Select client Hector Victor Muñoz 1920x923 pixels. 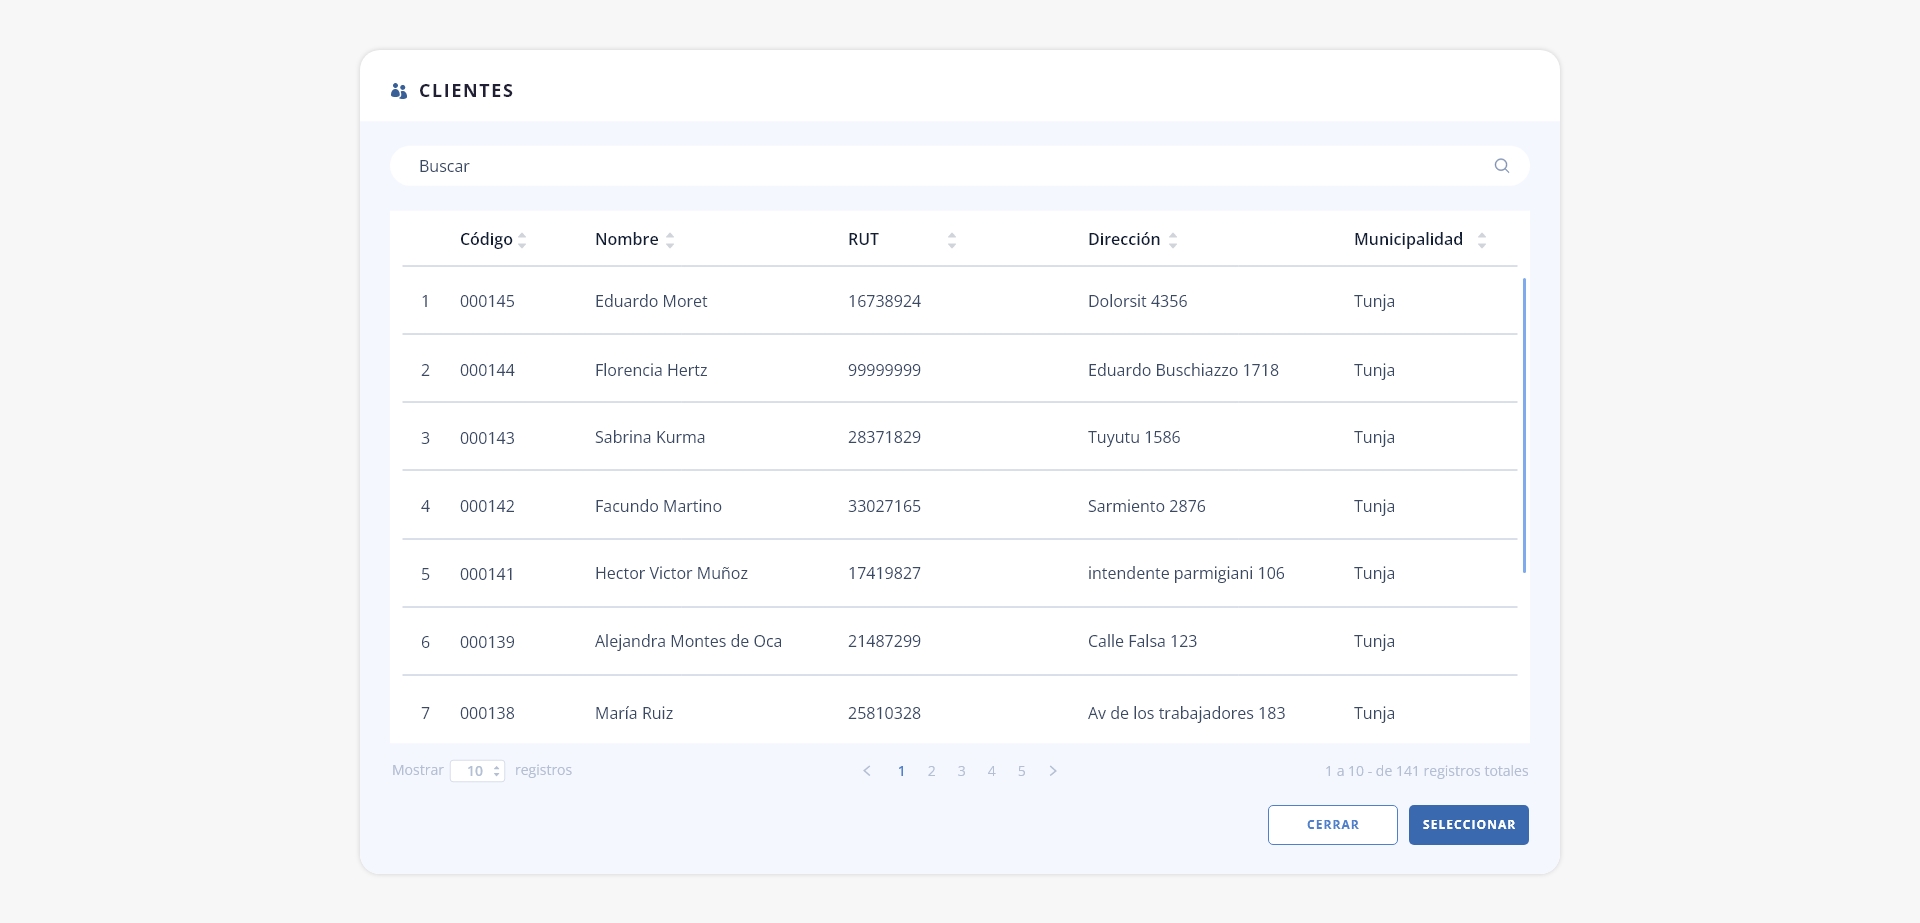(671, 573)
